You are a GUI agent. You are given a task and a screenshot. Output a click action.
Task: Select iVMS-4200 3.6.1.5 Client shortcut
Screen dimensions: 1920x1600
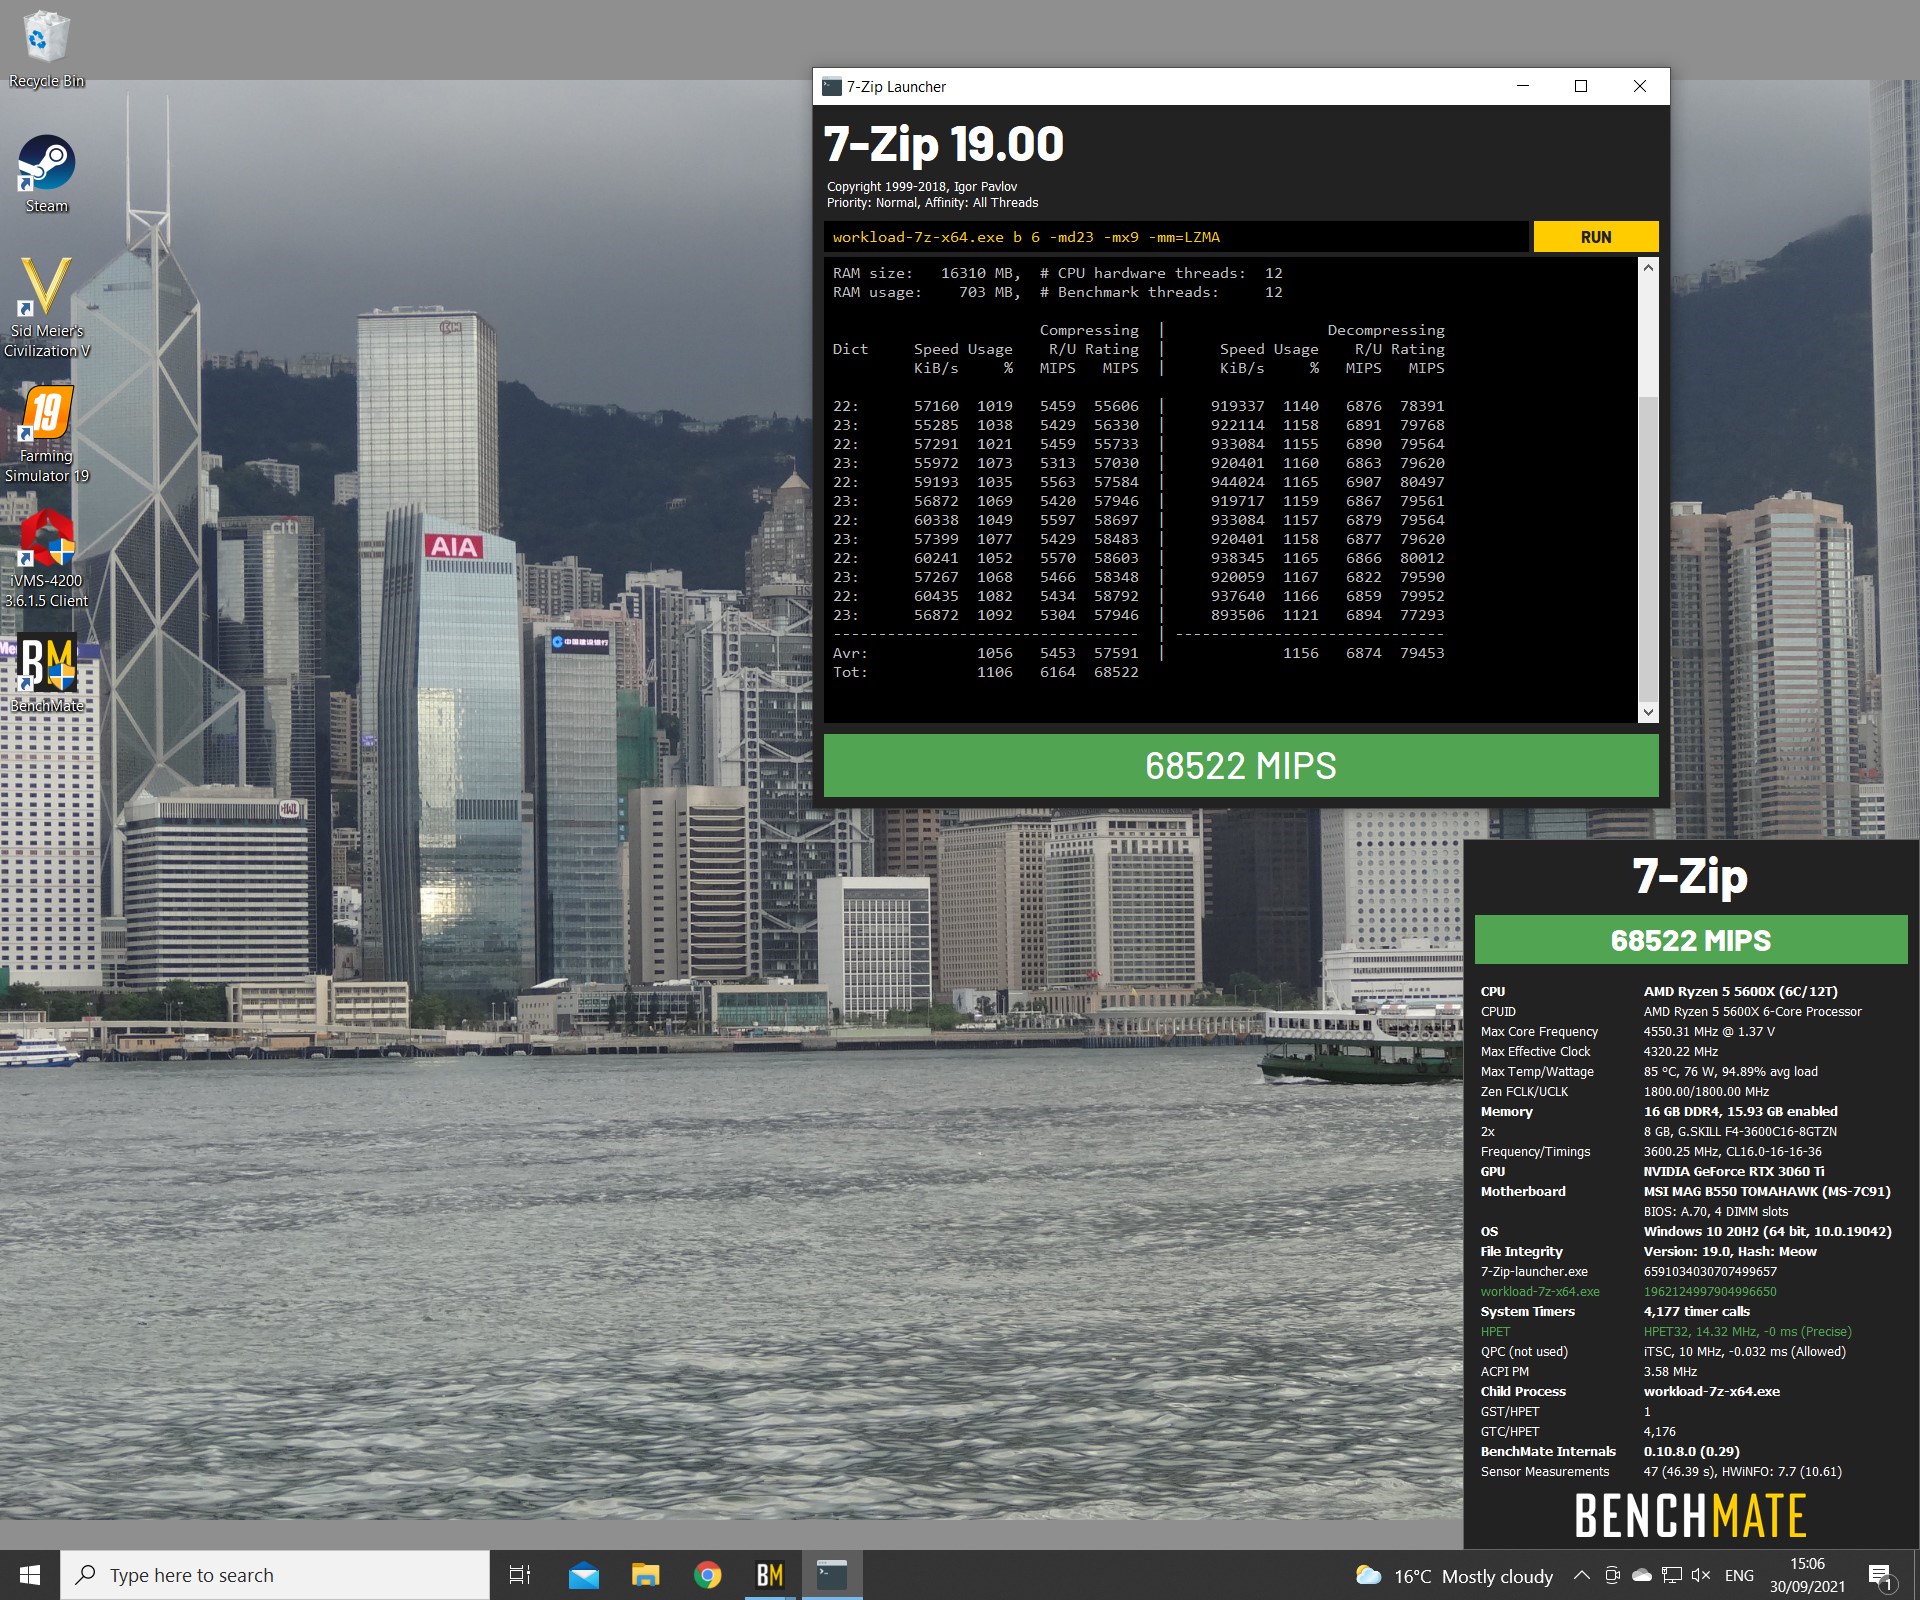(x=46, y=559)
